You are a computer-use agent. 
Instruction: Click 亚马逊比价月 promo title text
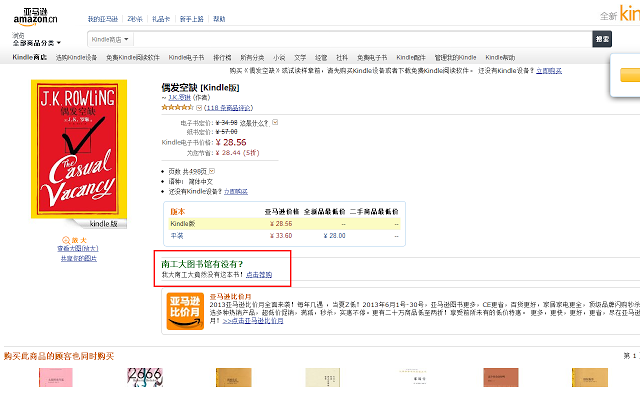coord(231,296)
